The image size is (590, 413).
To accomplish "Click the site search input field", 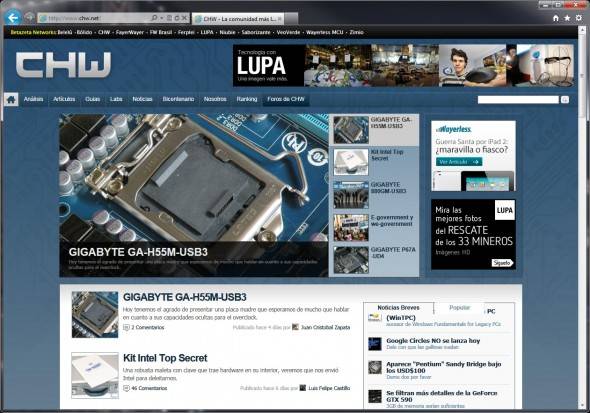I will tap(518, 100).
